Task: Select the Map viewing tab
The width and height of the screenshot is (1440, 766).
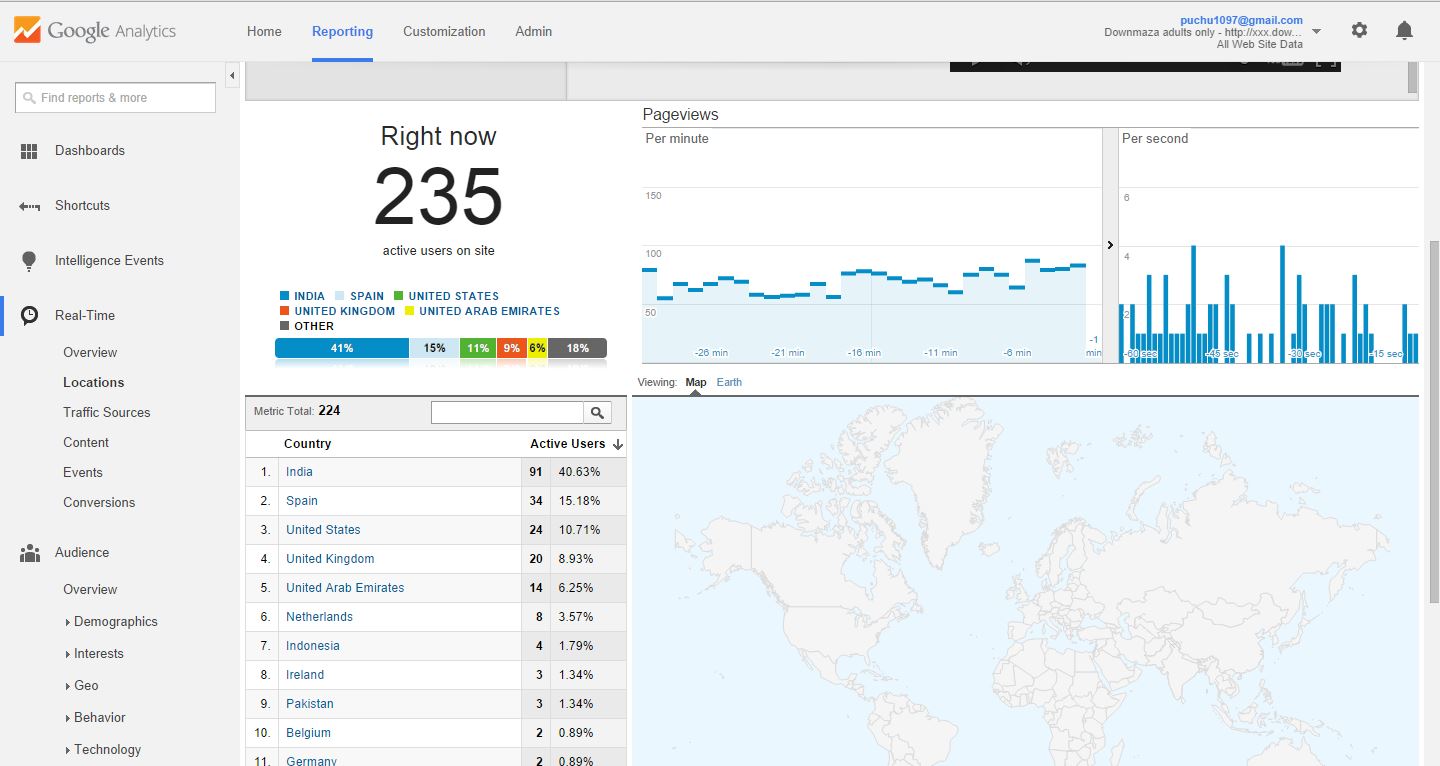Action: (696, 382)
